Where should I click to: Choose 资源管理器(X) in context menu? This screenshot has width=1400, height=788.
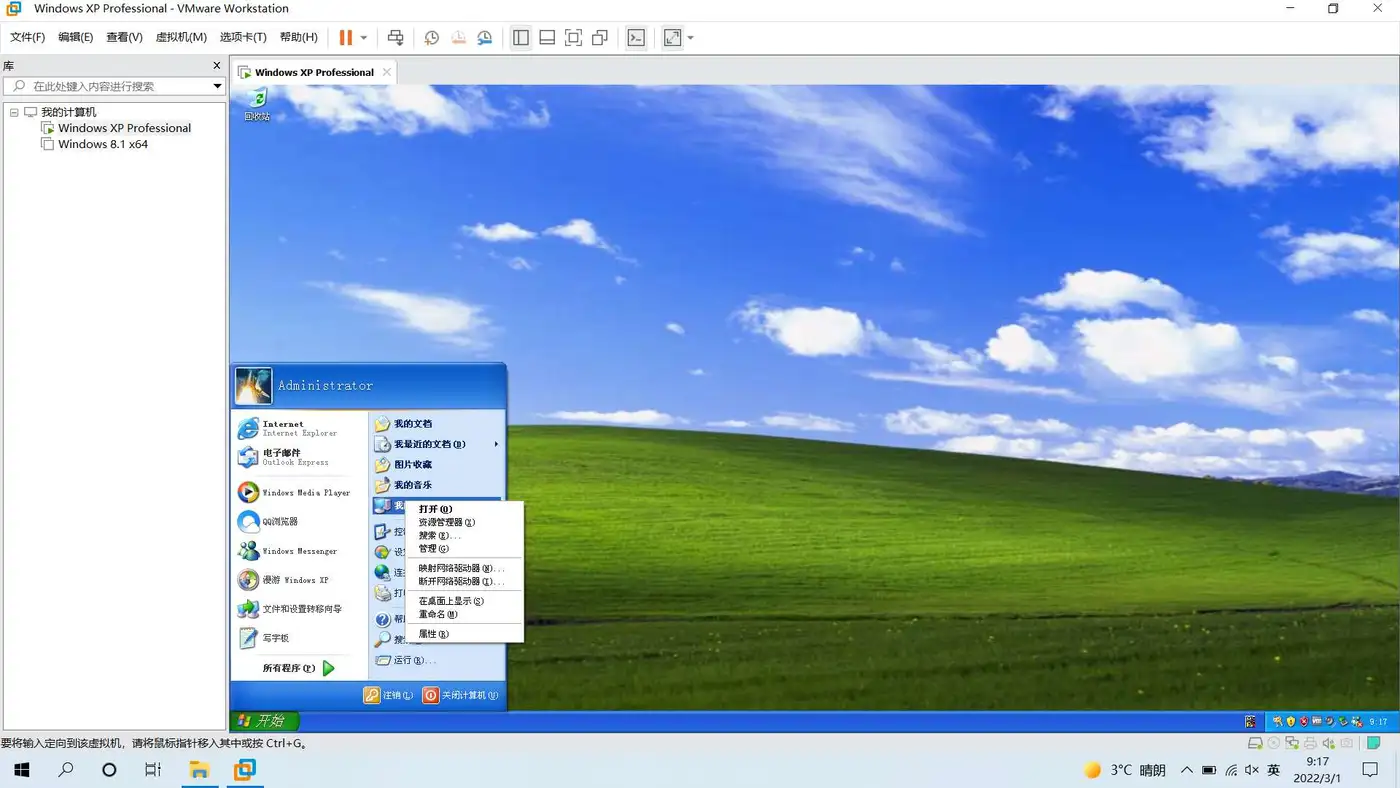465,522
